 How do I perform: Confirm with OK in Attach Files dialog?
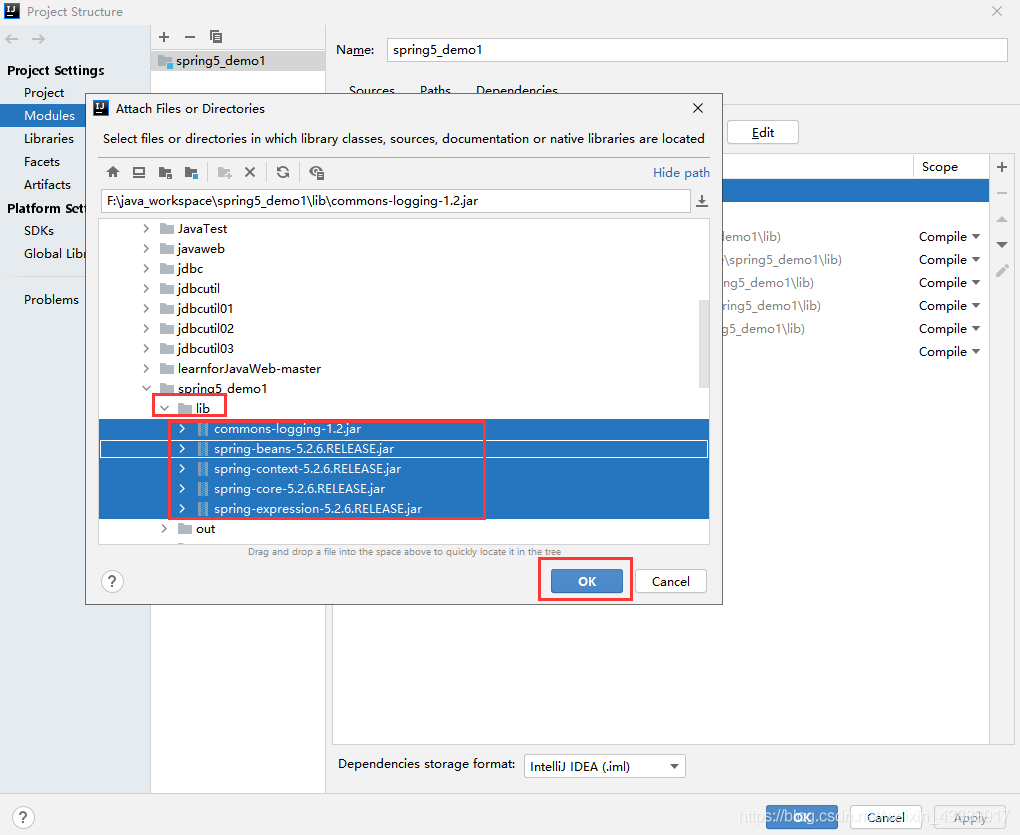coord(587,581)
